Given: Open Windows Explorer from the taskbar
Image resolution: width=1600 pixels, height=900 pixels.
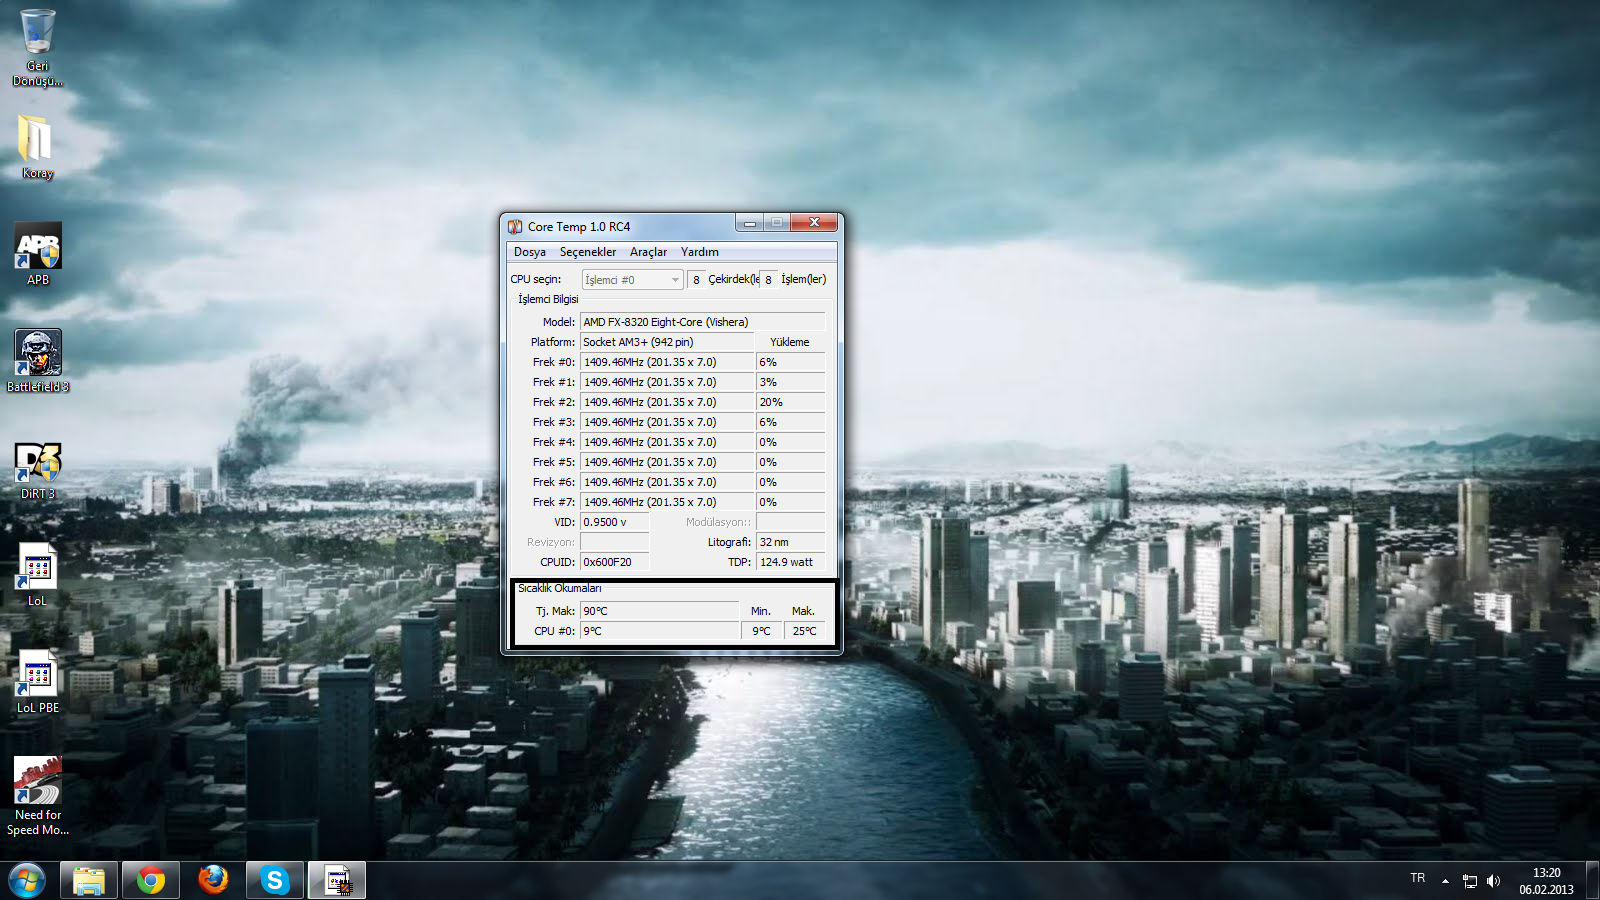Looking at the screenshot, I should pos(89,881).
